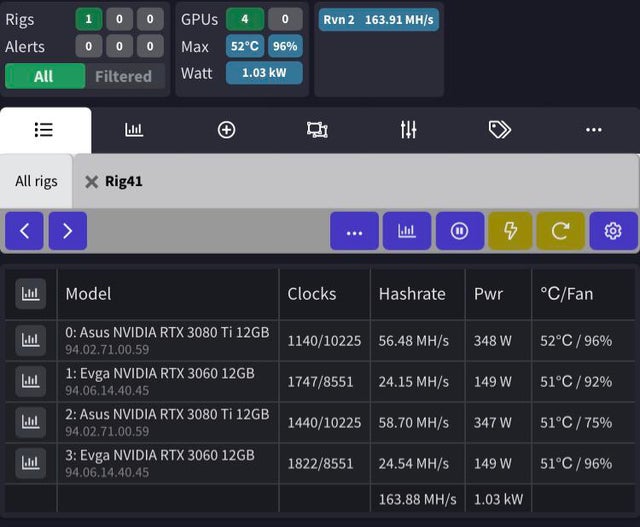Viewport: 640px width, 527px height.
Task: Switch to the statistics chart tab
Action: coord(134,130)
